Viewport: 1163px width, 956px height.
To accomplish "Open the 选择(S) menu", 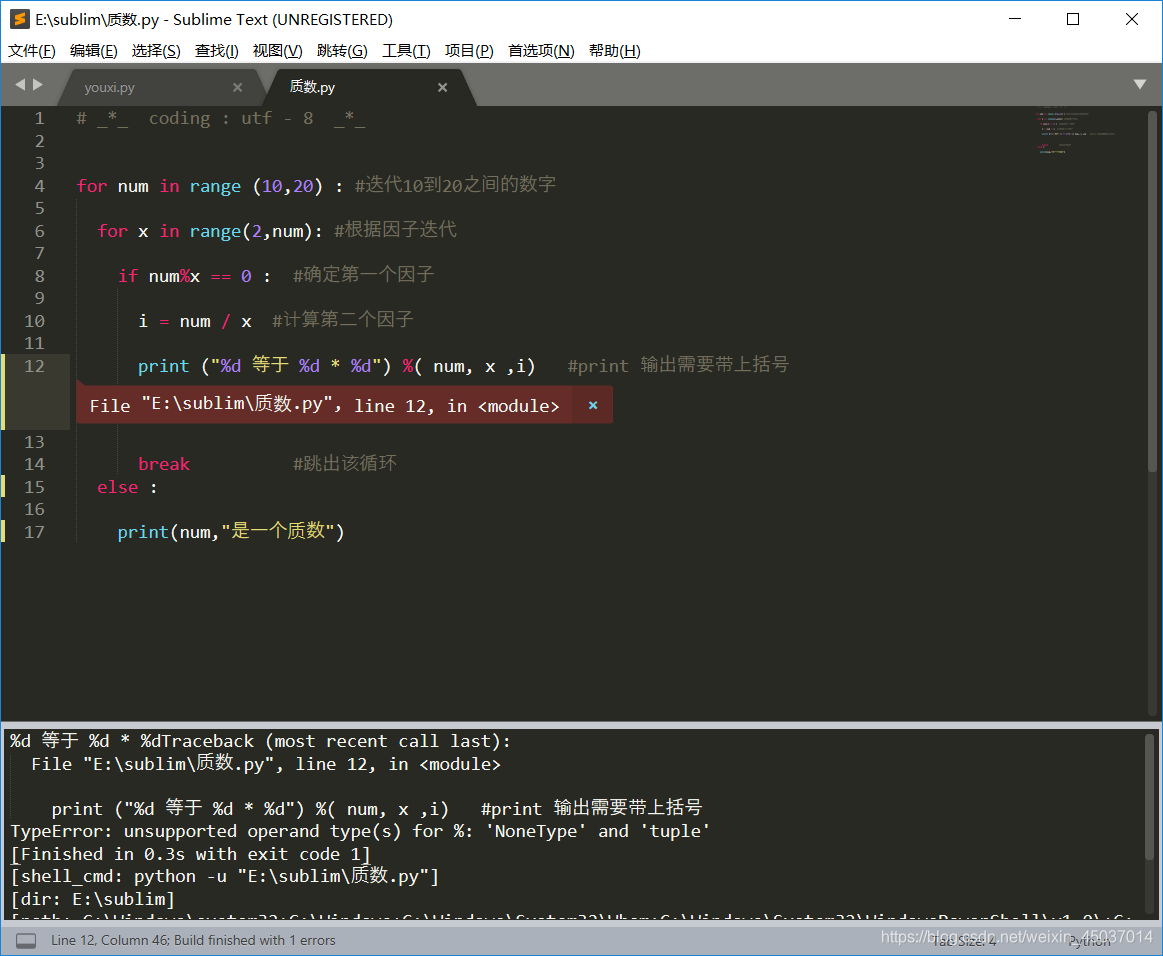I will [156, 50].
